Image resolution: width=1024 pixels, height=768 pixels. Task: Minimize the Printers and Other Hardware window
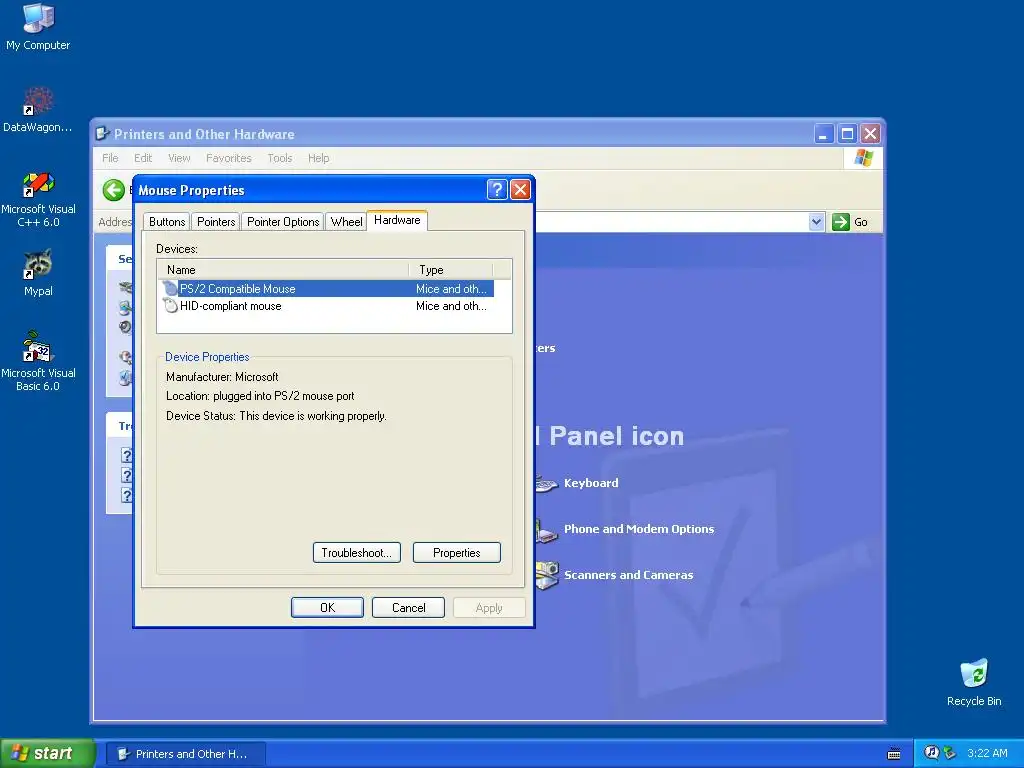(x=824, y=134)
